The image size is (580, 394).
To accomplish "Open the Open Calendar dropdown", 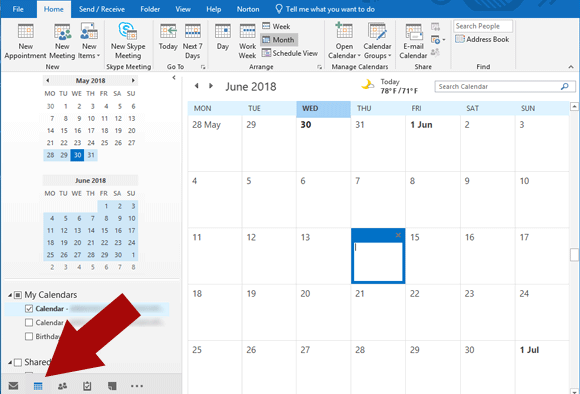I will (x=344, y=41).
